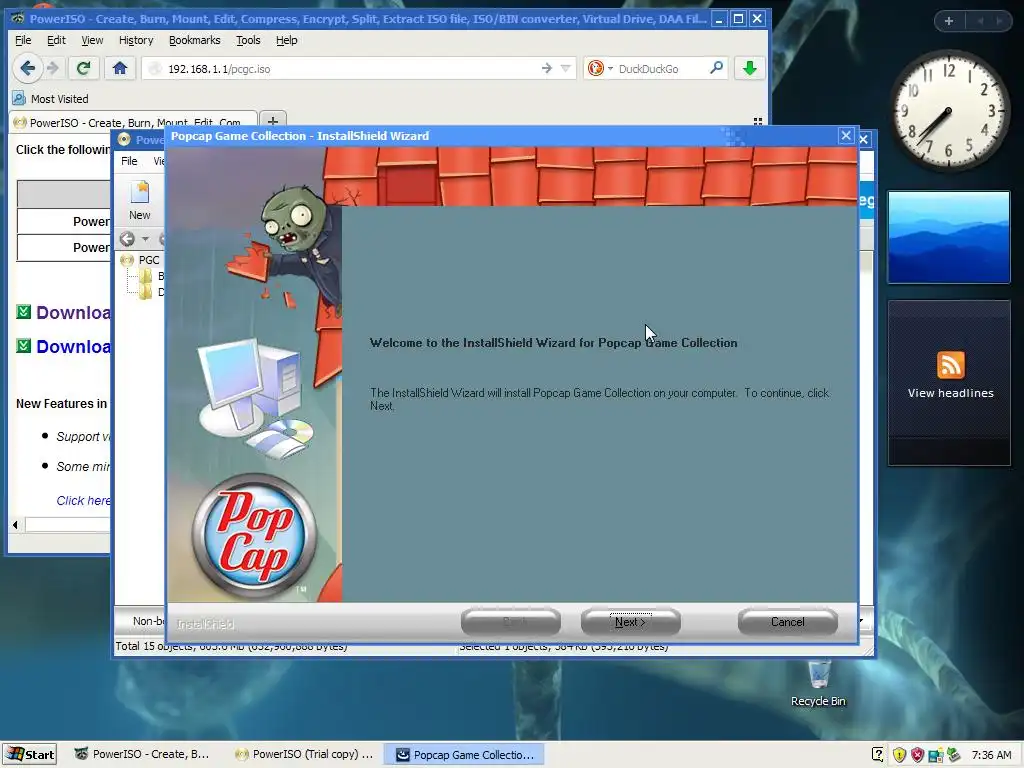
Task: Open the Bookmarks menu
Action: (x=195, y=40)
